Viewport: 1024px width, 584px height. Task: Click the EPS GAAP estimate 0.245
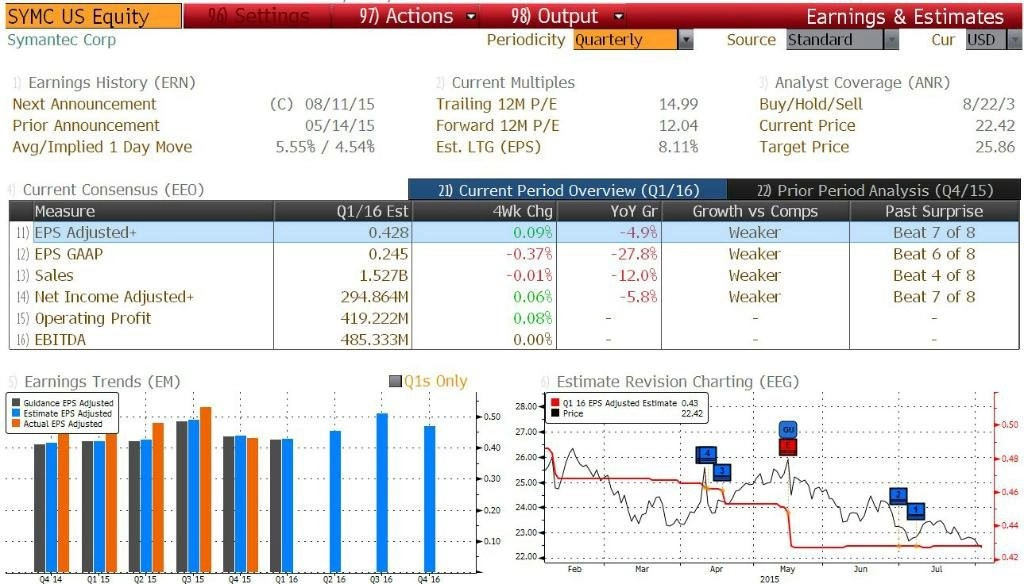tap(389, 254)
